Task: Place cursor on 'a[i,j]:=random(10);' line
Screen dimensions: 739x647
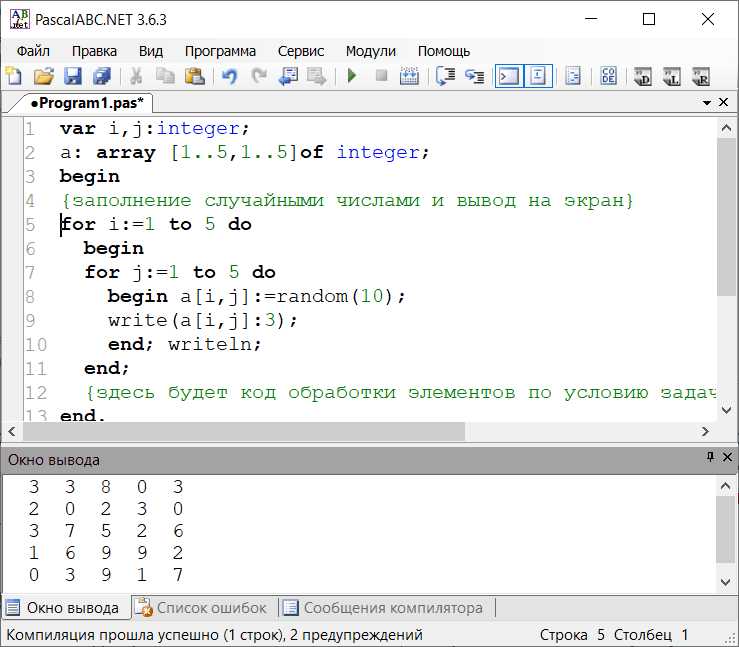Action: pyautogui.click(x=256, y=296)
